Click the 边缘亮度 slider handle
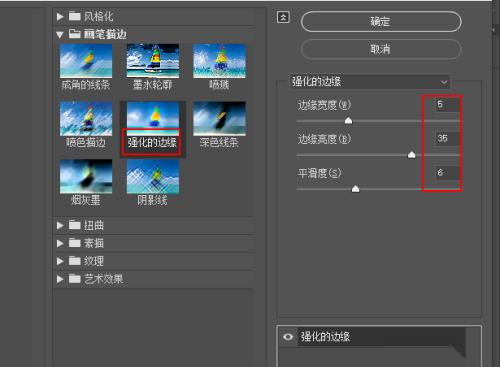The width and height of the screenshot is (500, 367). point(412,155)
